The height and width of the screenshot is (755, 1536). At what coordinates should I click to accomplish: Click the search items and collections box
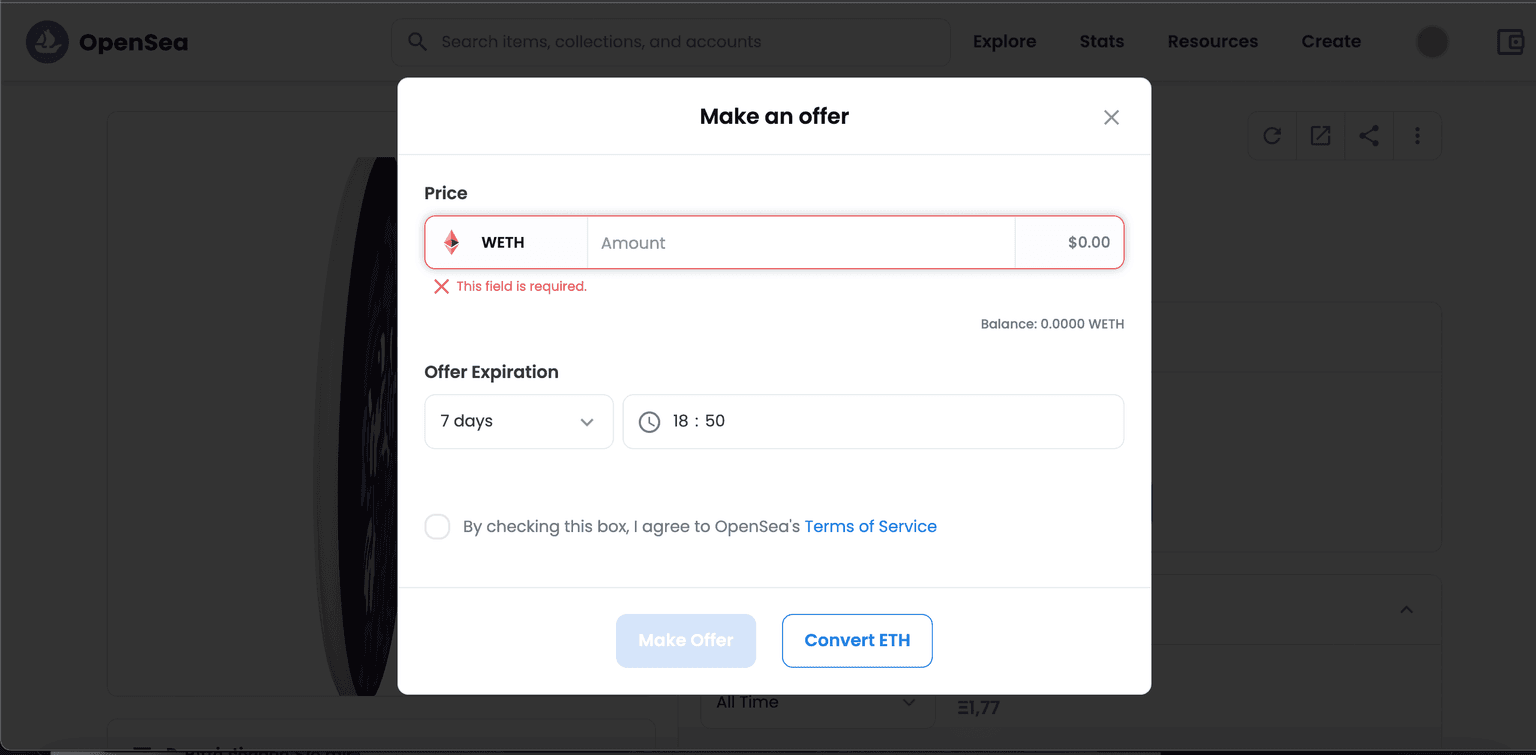pos(670,42)
